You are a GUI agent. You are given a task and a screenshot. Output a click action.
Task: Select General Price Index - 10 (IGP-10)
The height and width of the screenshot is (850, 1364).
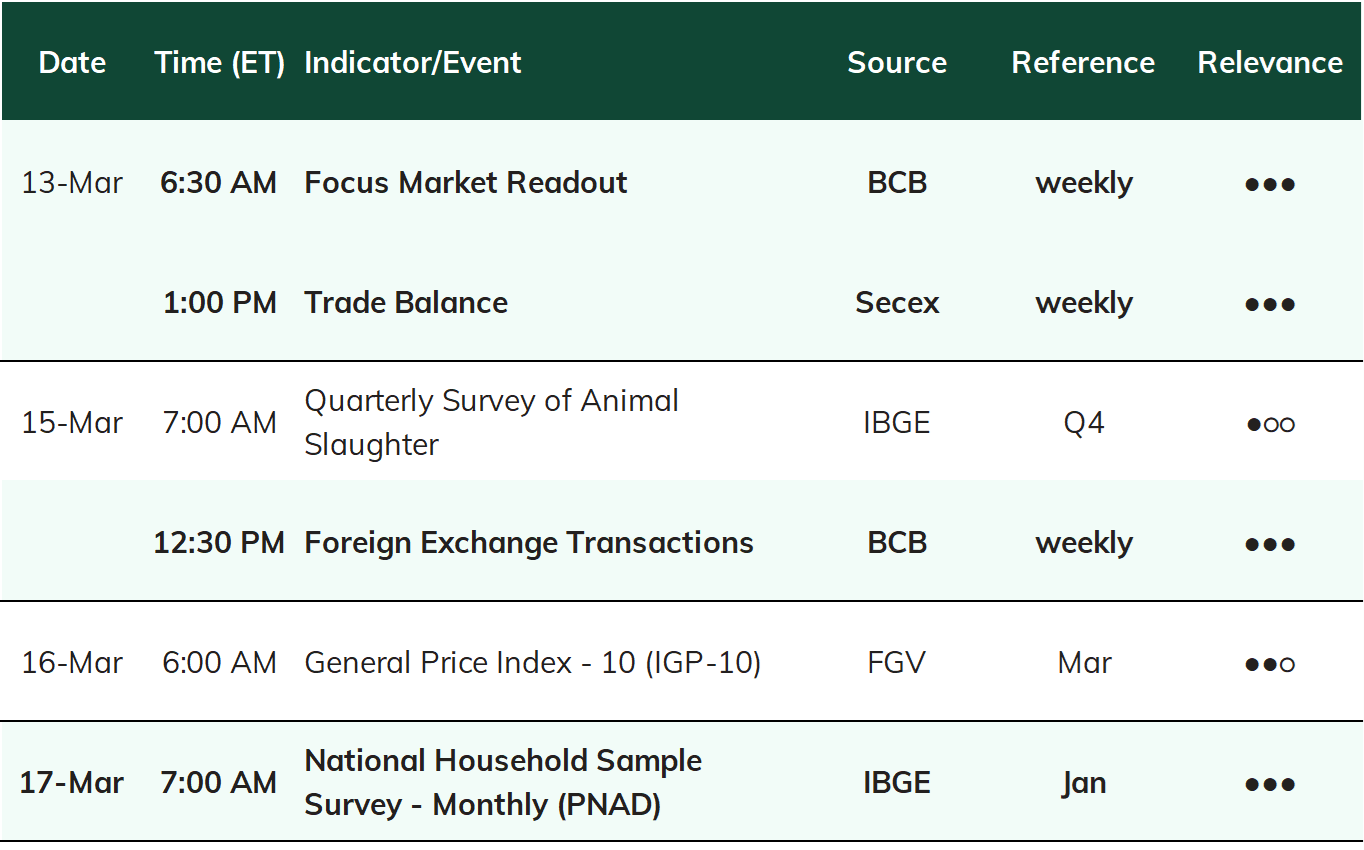coord(533,662)
